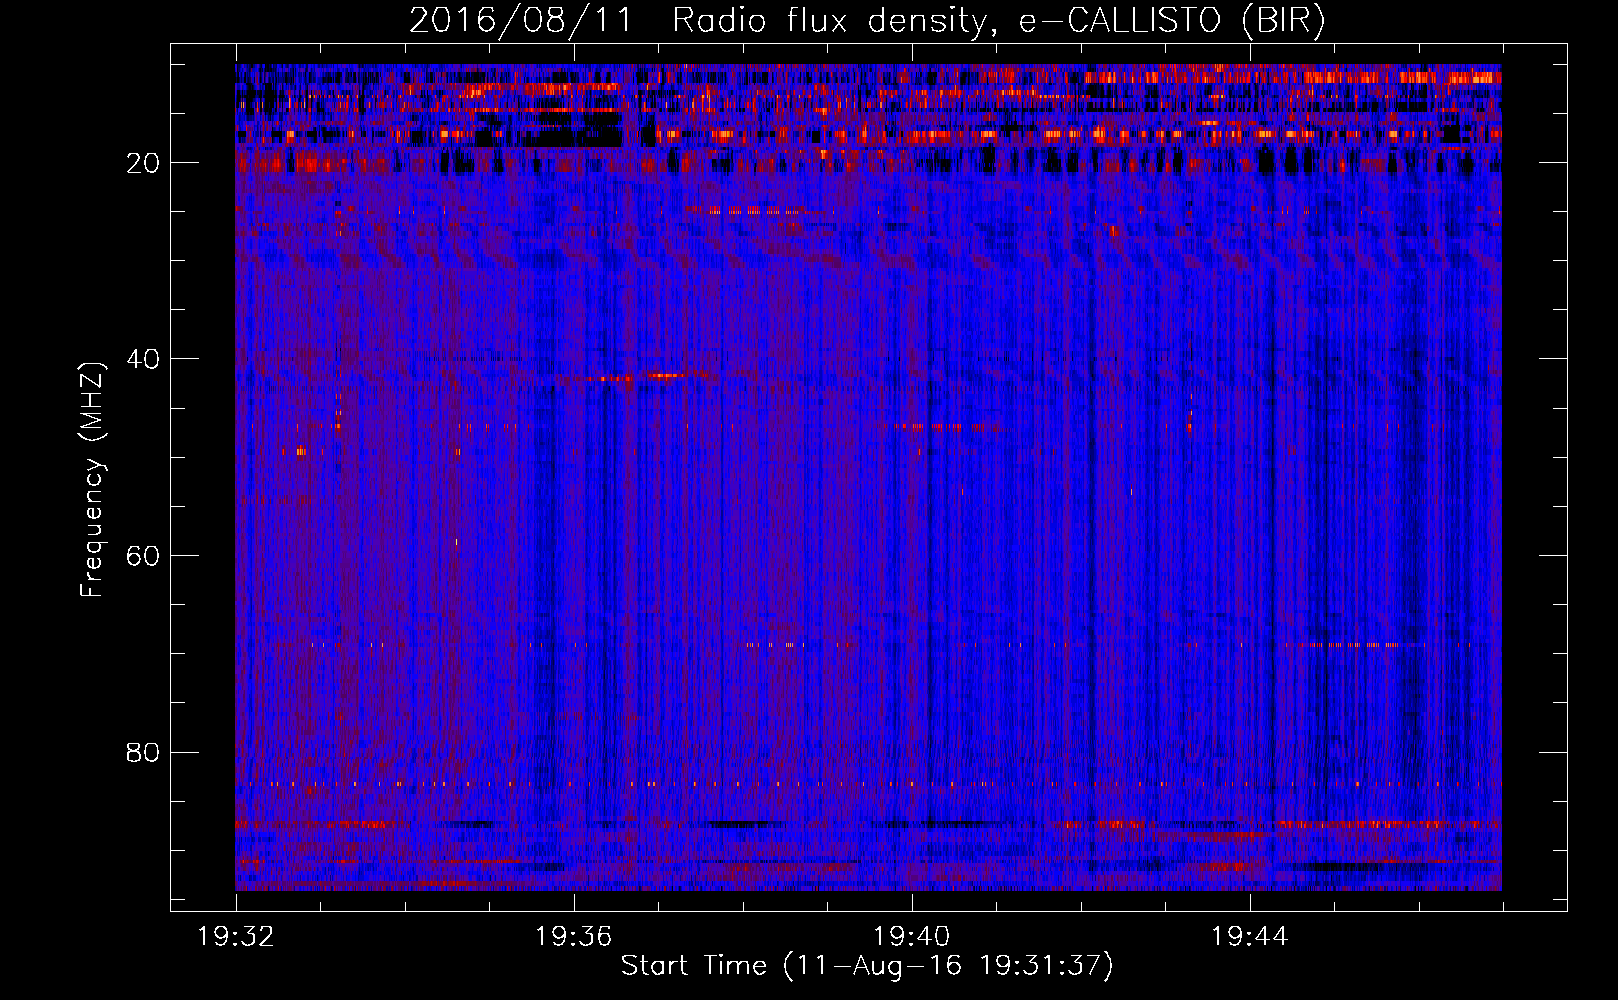Click the red patch at 20 MHz near 19:32
This screenshot has width=1618, height=1000.
pyautogui.click(x=300, y=162)
